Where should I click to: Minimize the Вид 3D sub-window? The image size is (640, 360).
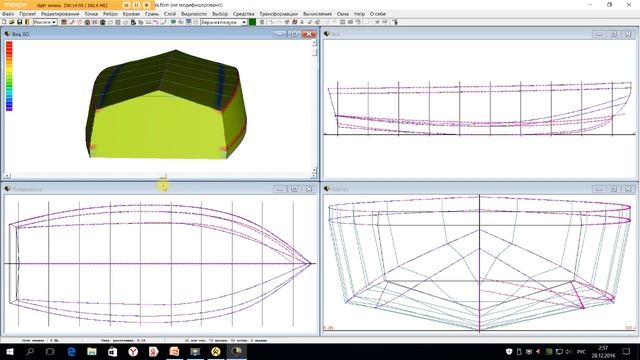click(280, 34)
